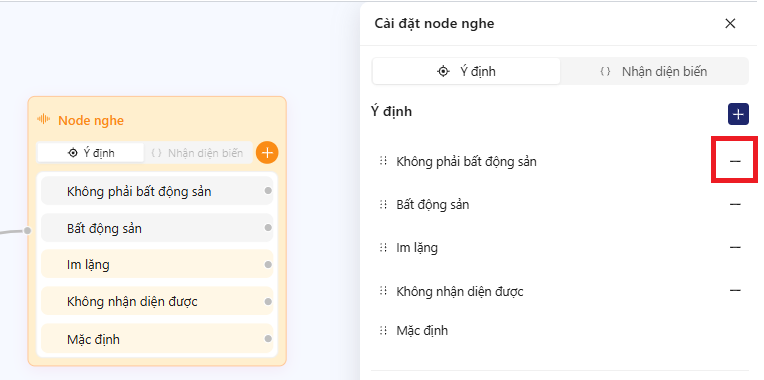This screenshot has width=764, height=380.
Task: Click the waveform icon of Node nghe
Action: click(44, 119)
